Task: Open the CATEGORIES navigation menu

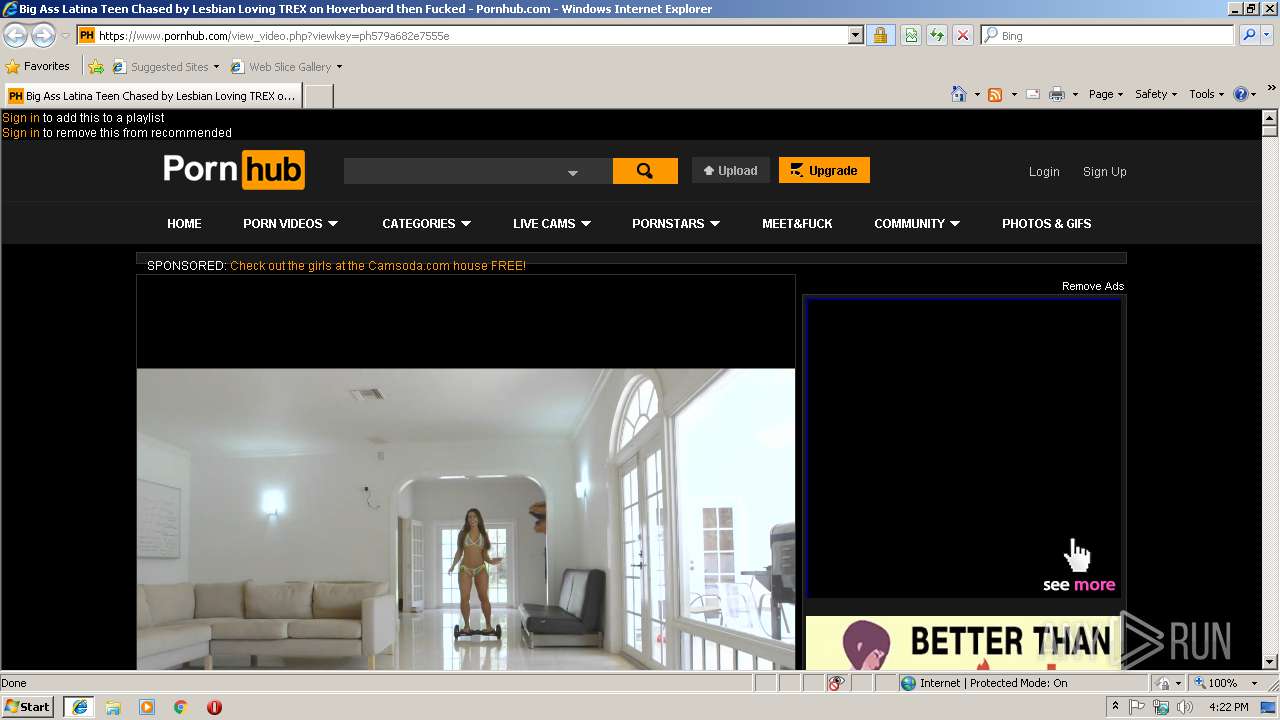Action: [427, 224]
